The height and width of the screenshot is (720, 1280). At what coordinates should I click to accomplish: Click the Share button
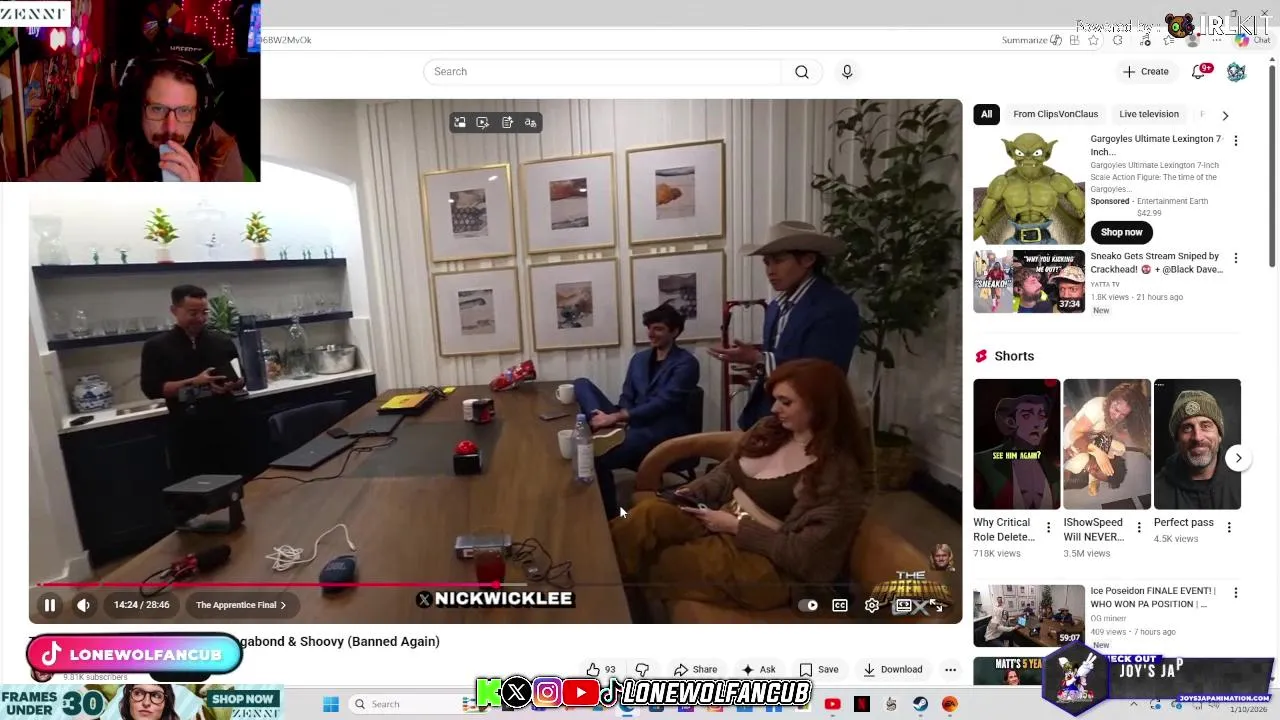(x=695, y=669)
